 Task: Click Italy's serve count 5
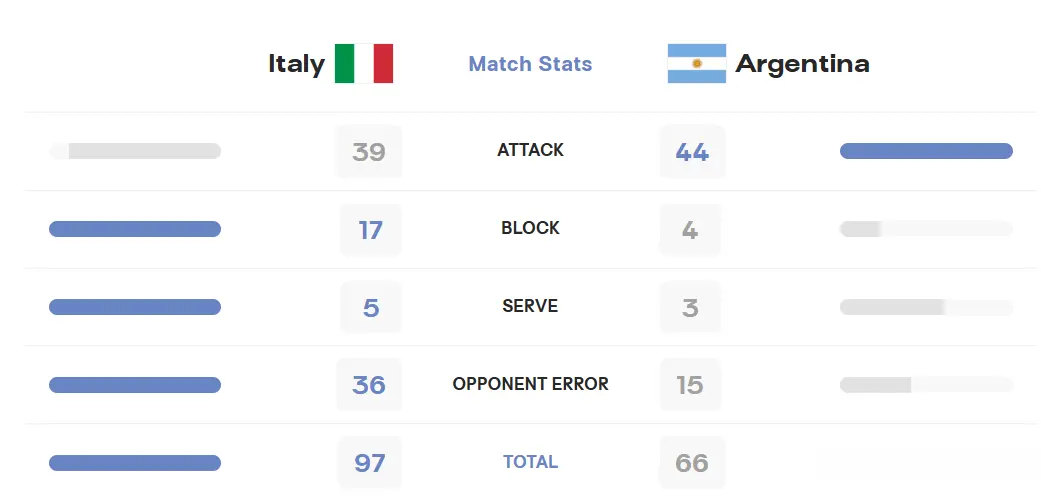(370, 308)
